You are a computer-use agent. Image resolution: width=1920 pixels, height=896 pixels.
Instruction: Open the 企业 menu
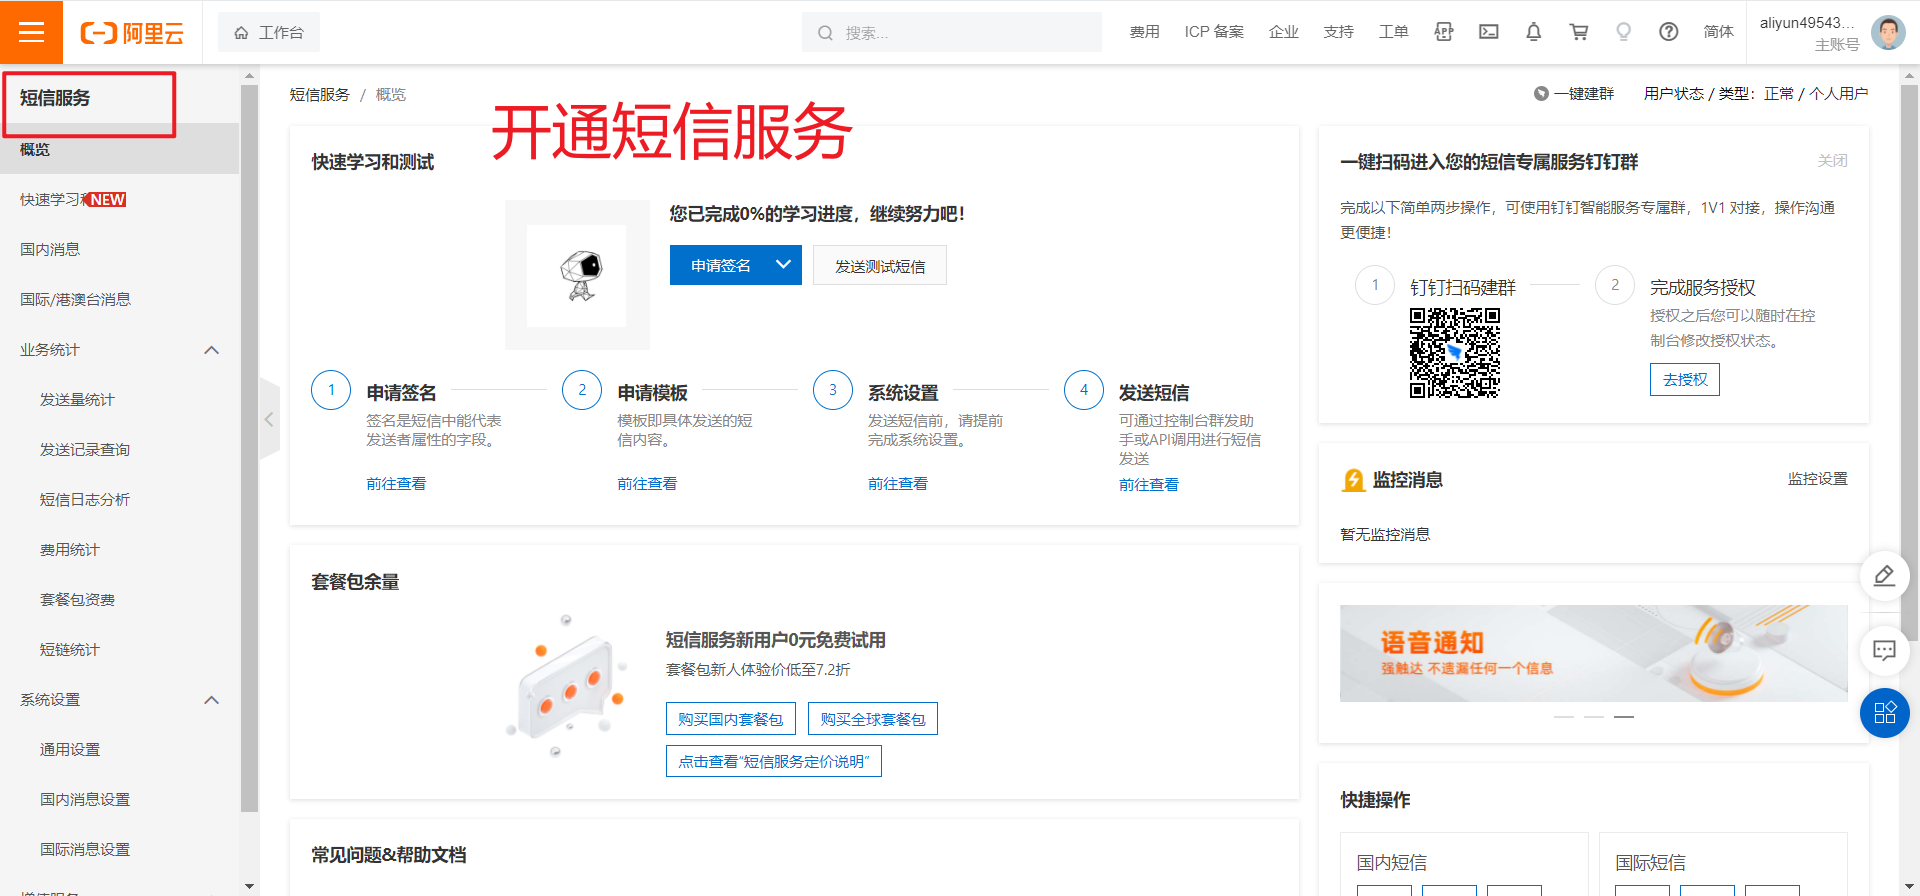[1284, 32]
